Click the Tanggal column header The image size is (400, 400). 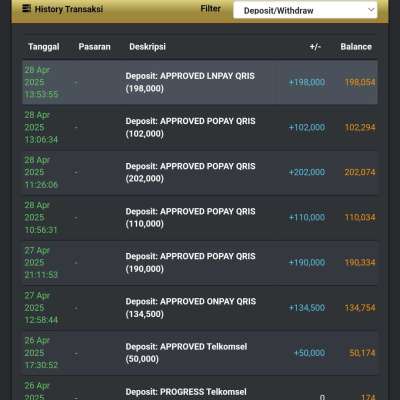pos(44,47)
